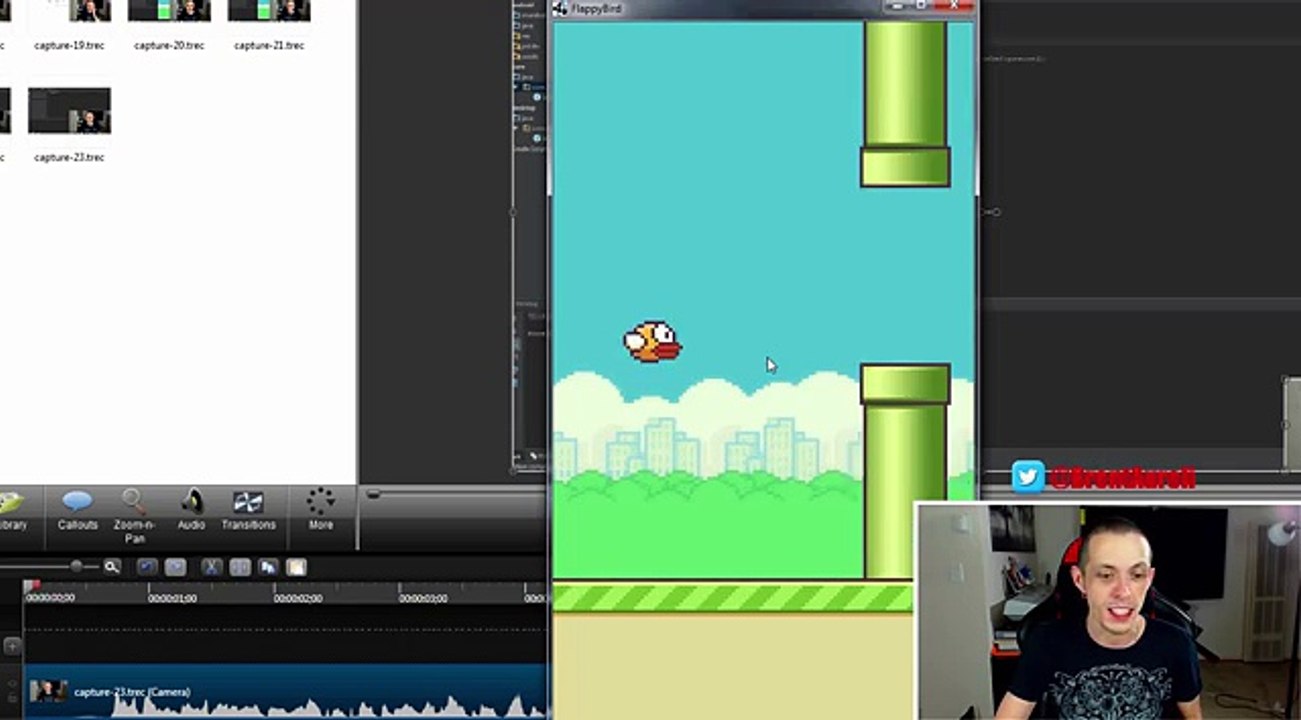The width and height of the screenshot is (1301, 720).
Task: Split the clip using the Split icon
Action: (x=240, y=567)
